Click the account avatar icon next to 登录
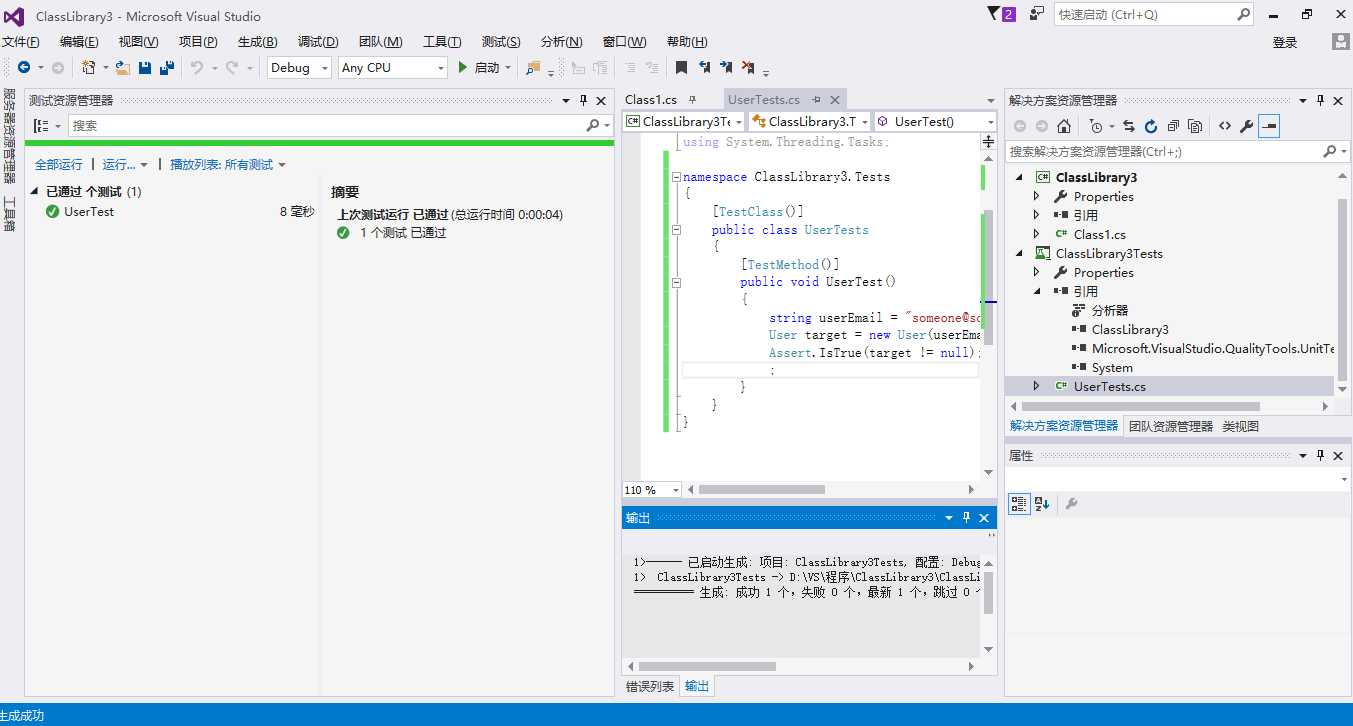This screenshot has height=726, width=1353. point(1341,41)
